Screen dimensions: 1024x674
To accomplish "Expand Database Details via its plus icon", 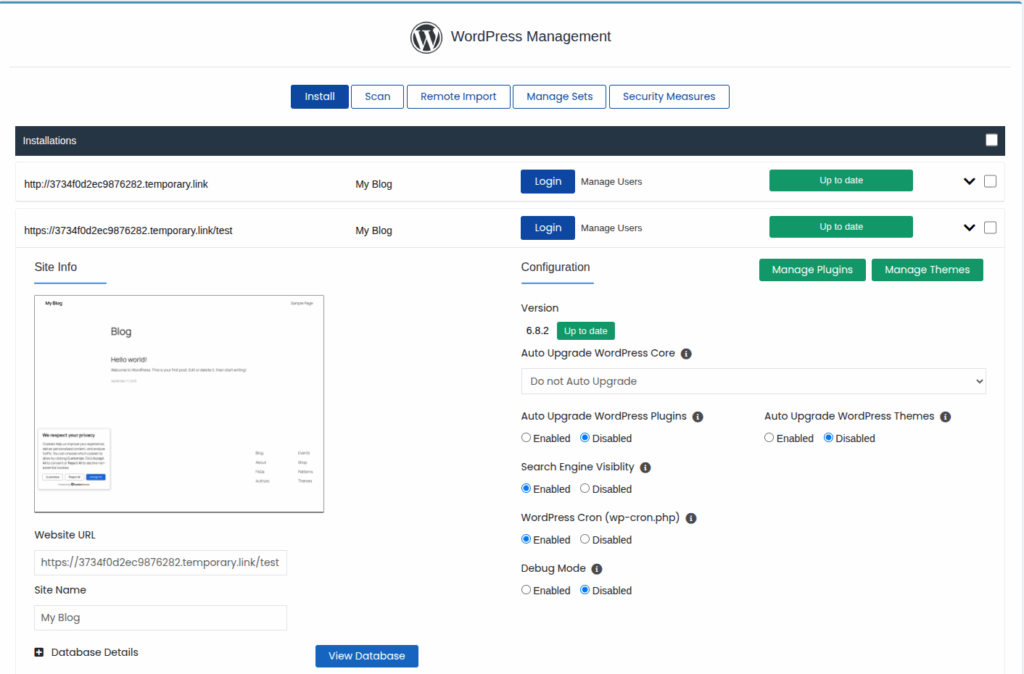I will (38, 652).
